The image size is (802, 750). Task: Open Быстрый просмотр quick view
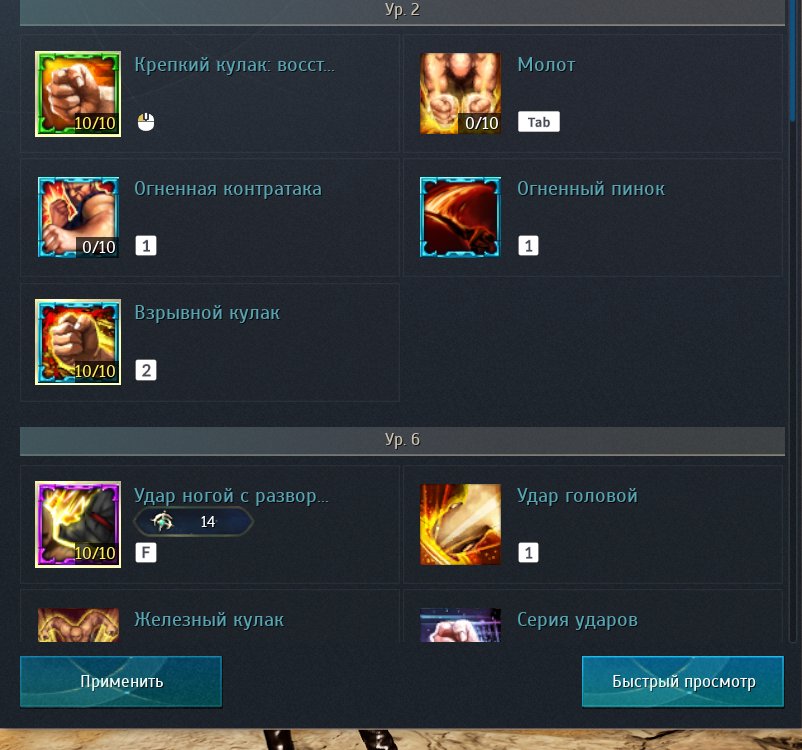(x=683, y=681)
